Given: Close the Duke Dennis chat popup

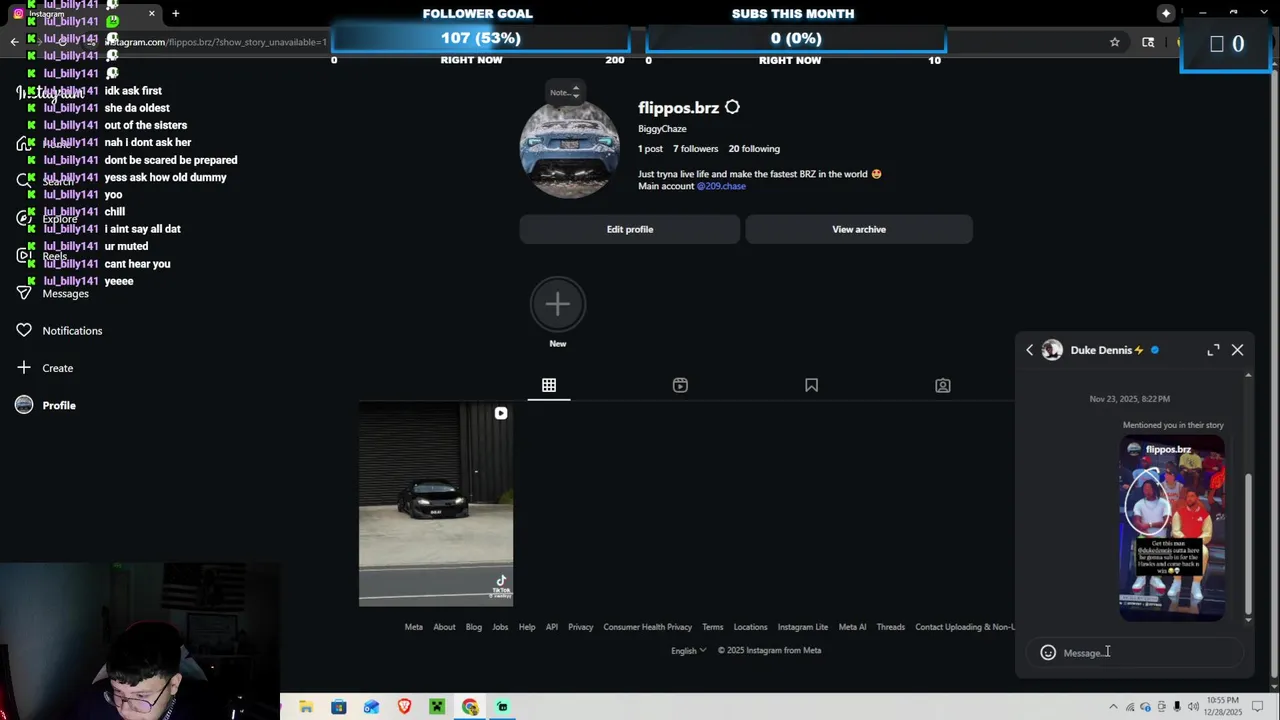Looking at the screenshot, I should point(1237,350).
